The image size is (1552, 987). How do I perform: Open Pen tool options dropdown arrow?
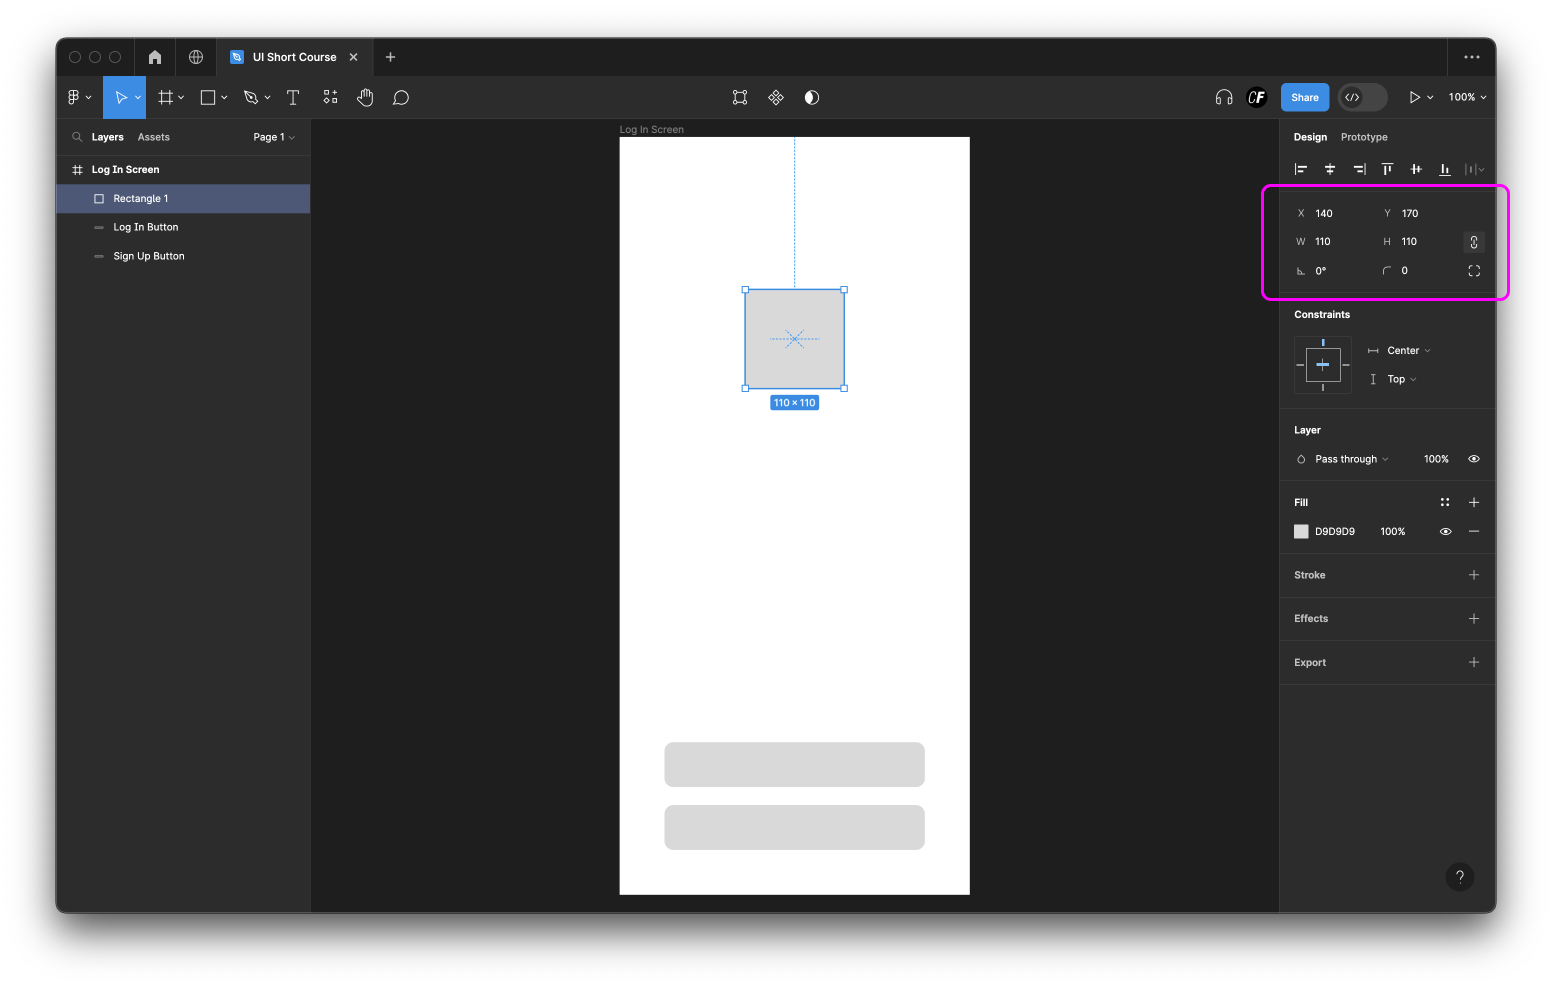coord(267,98)
